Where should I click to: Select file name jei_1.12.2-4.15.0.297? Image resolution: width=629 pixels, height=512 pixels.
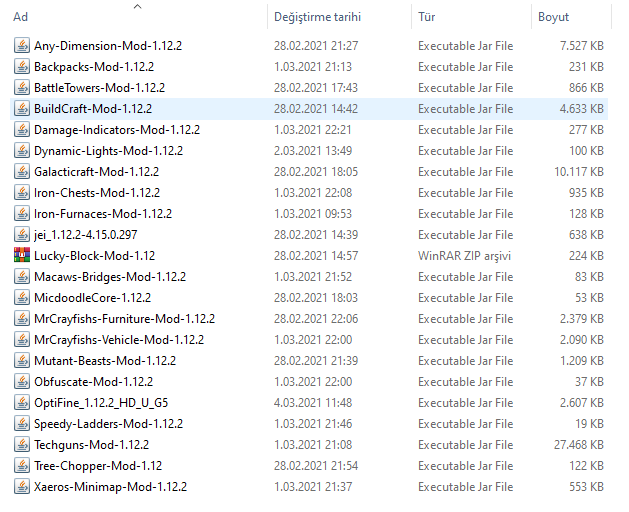pos(85,235)
